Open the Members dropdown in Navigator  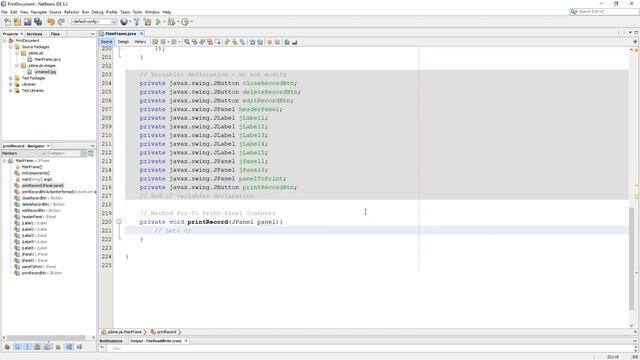pos(24,153)
